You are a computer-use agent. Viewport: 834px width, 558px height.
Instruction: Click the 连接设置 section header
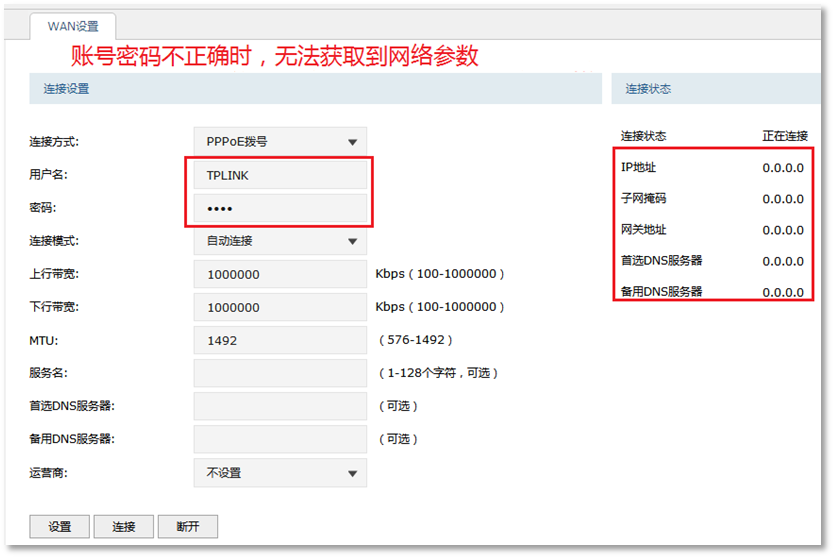click(x=66, y=89)
